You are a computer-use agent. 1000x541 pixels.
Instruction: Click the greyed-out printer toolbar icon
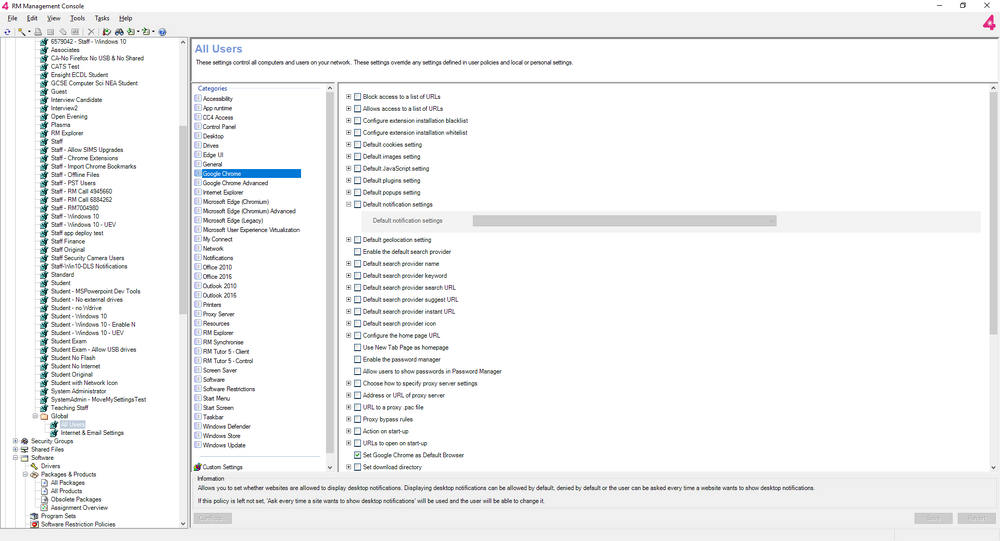(x=38, y=32)
